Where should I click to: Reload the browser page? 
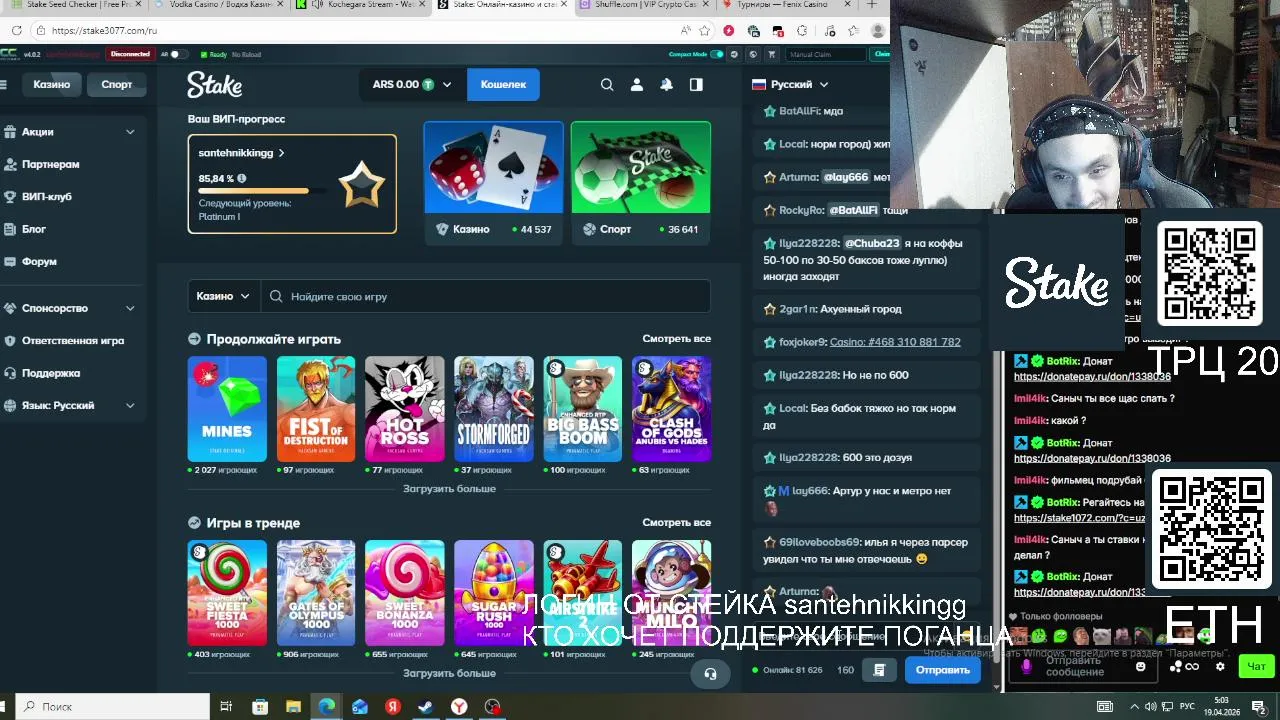pos(17,30)
